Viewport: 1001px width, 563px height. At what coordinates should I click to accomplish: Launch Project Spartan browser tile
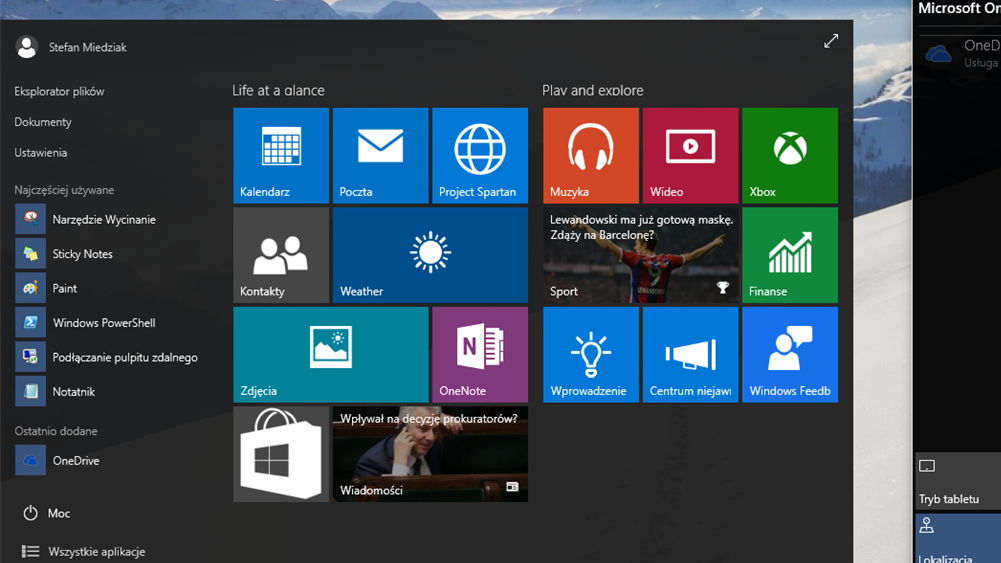(x=480, y=156)
